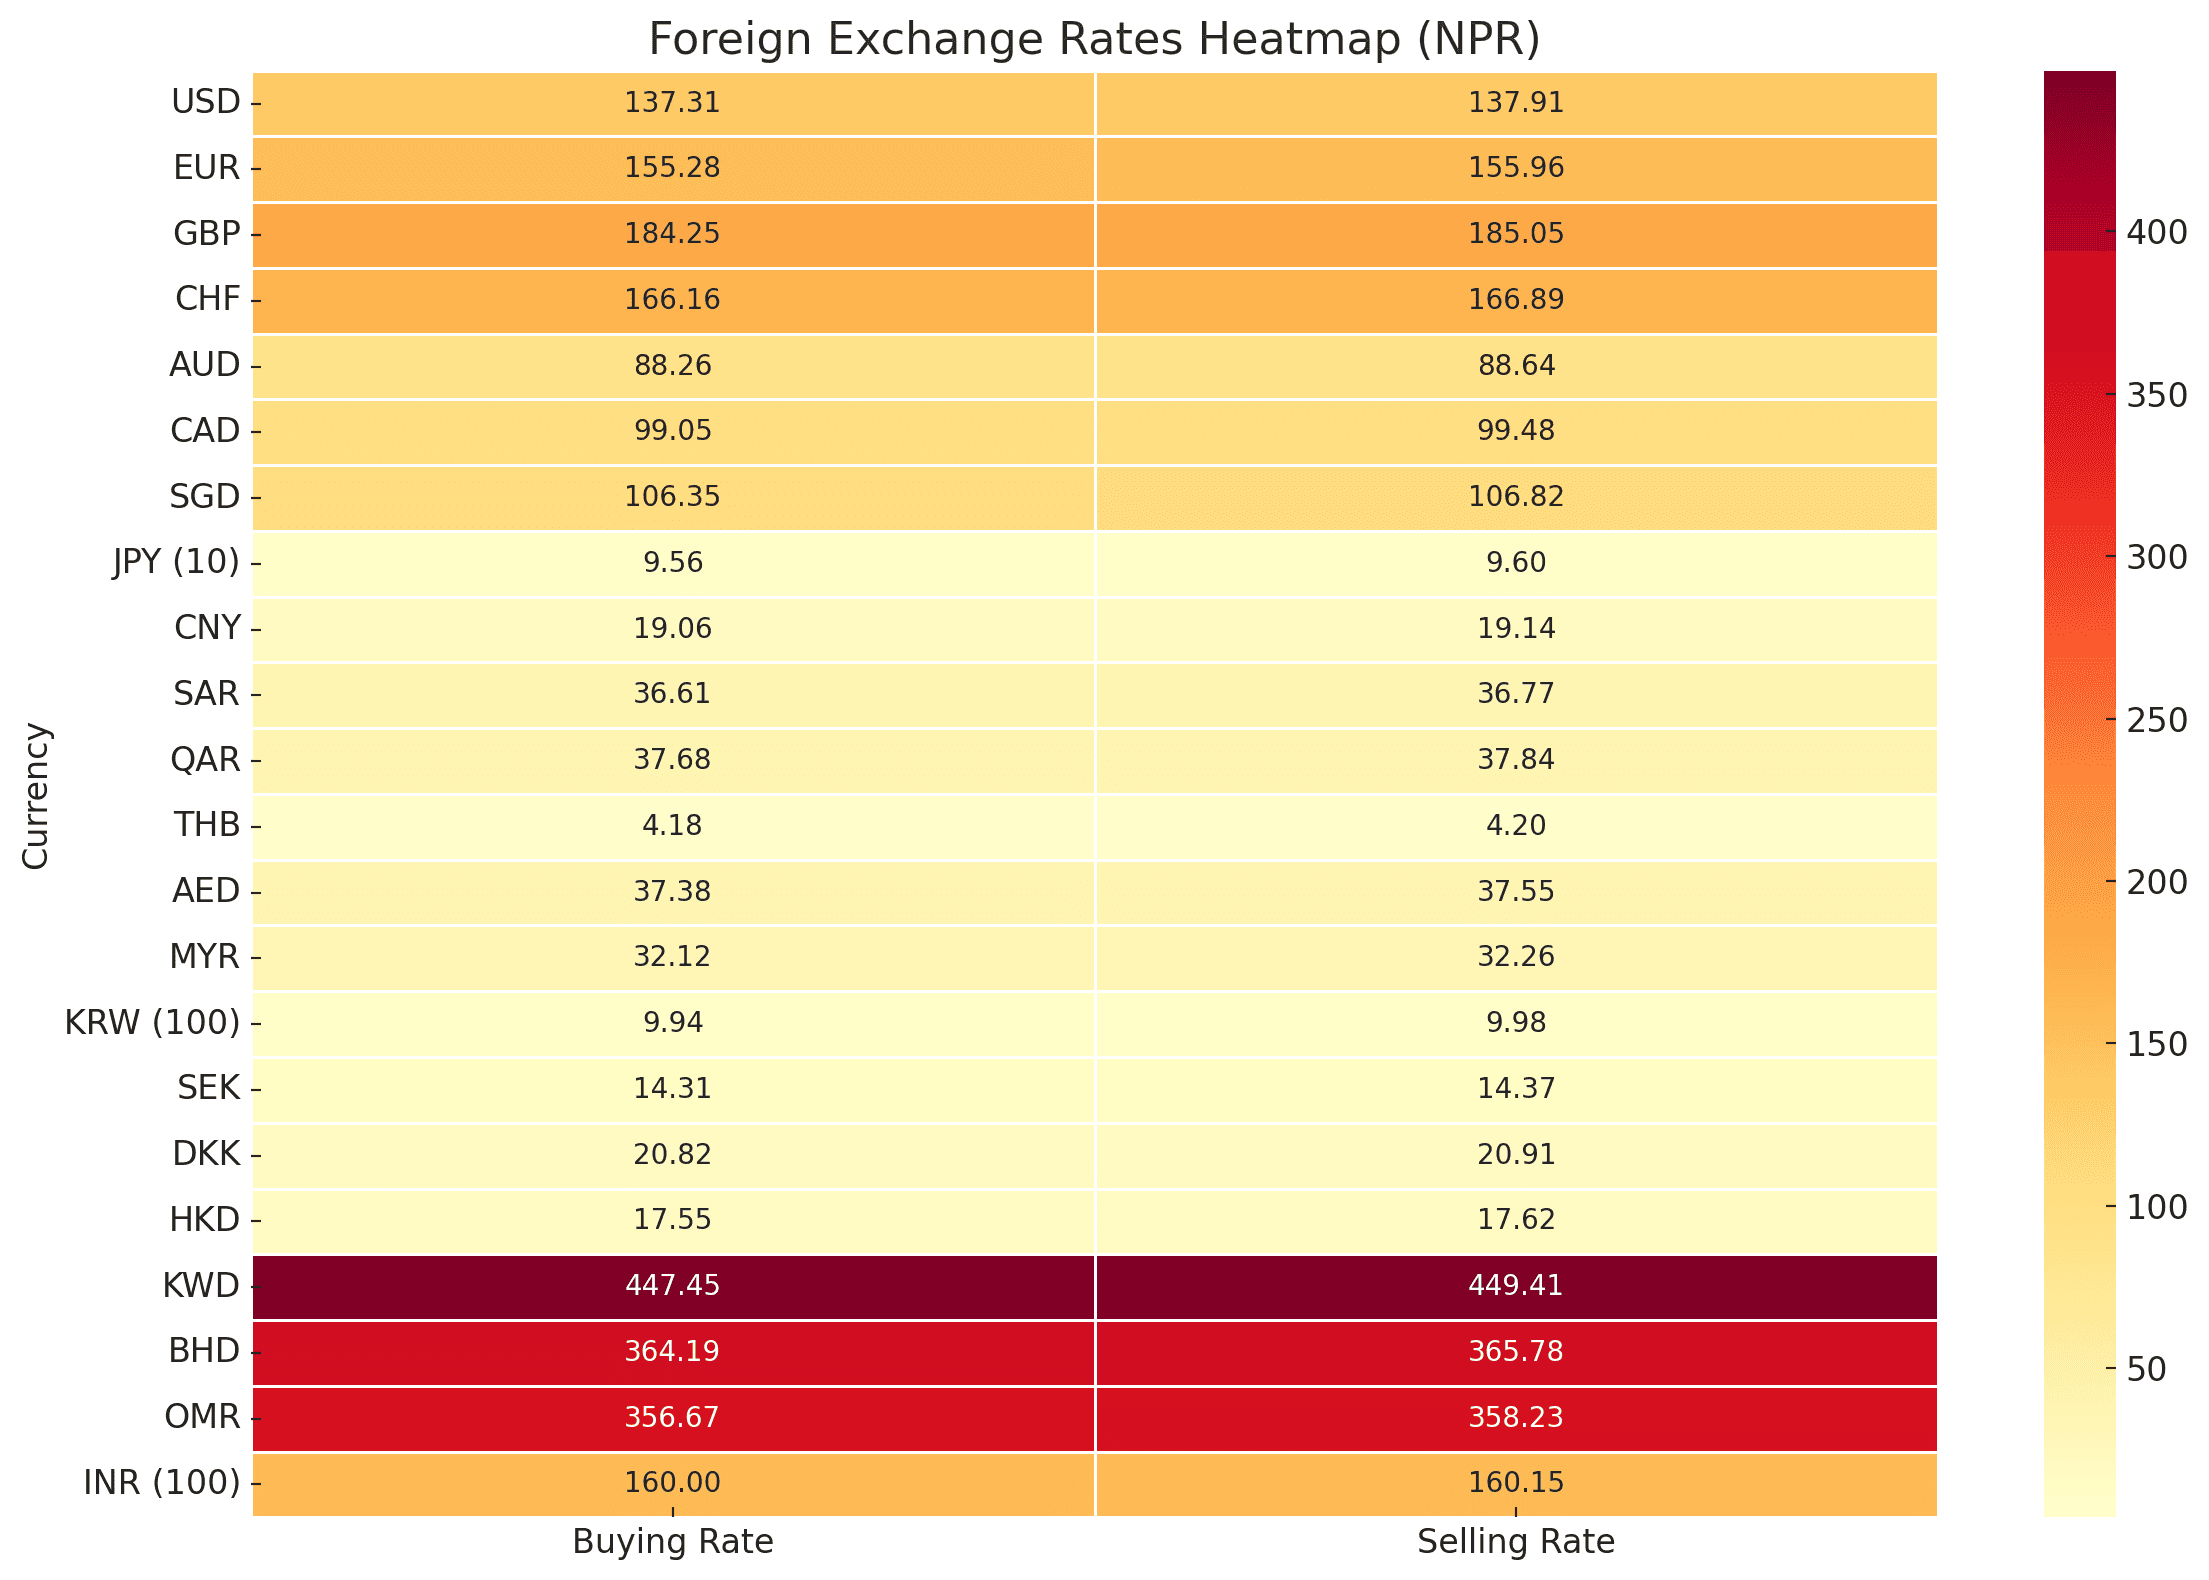Select the CHF row label
Screen dimensions: 2209x1580
pos(207,300)
